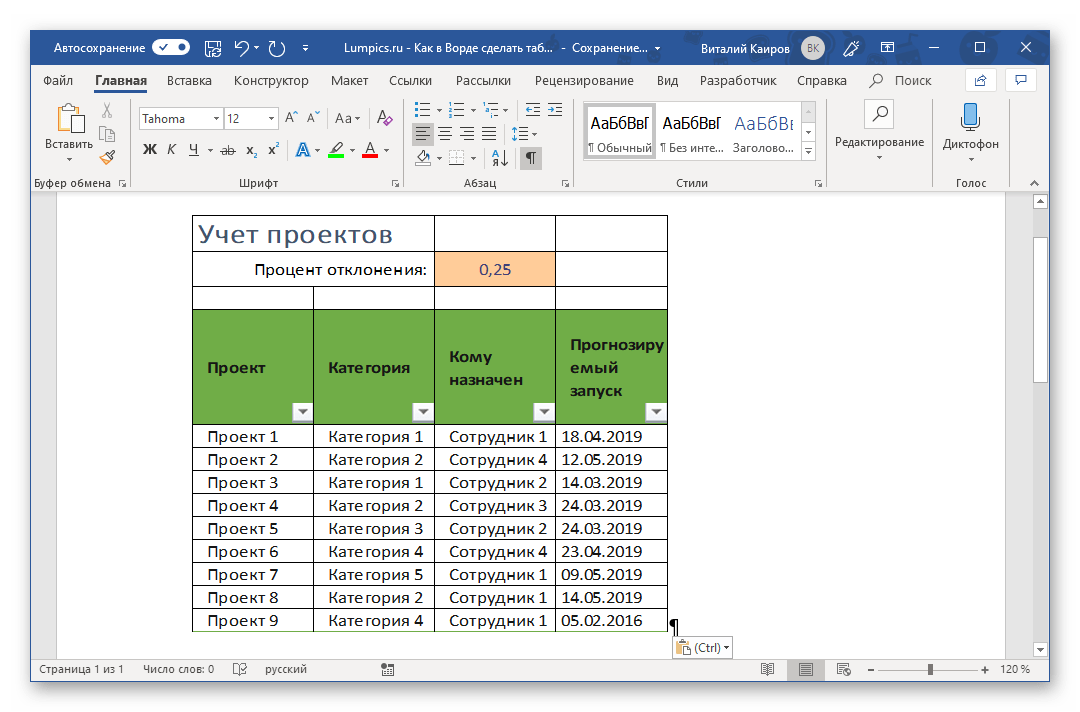Click the borders icon
This screenshot has height=712, width=1080.
coord(456,158)
